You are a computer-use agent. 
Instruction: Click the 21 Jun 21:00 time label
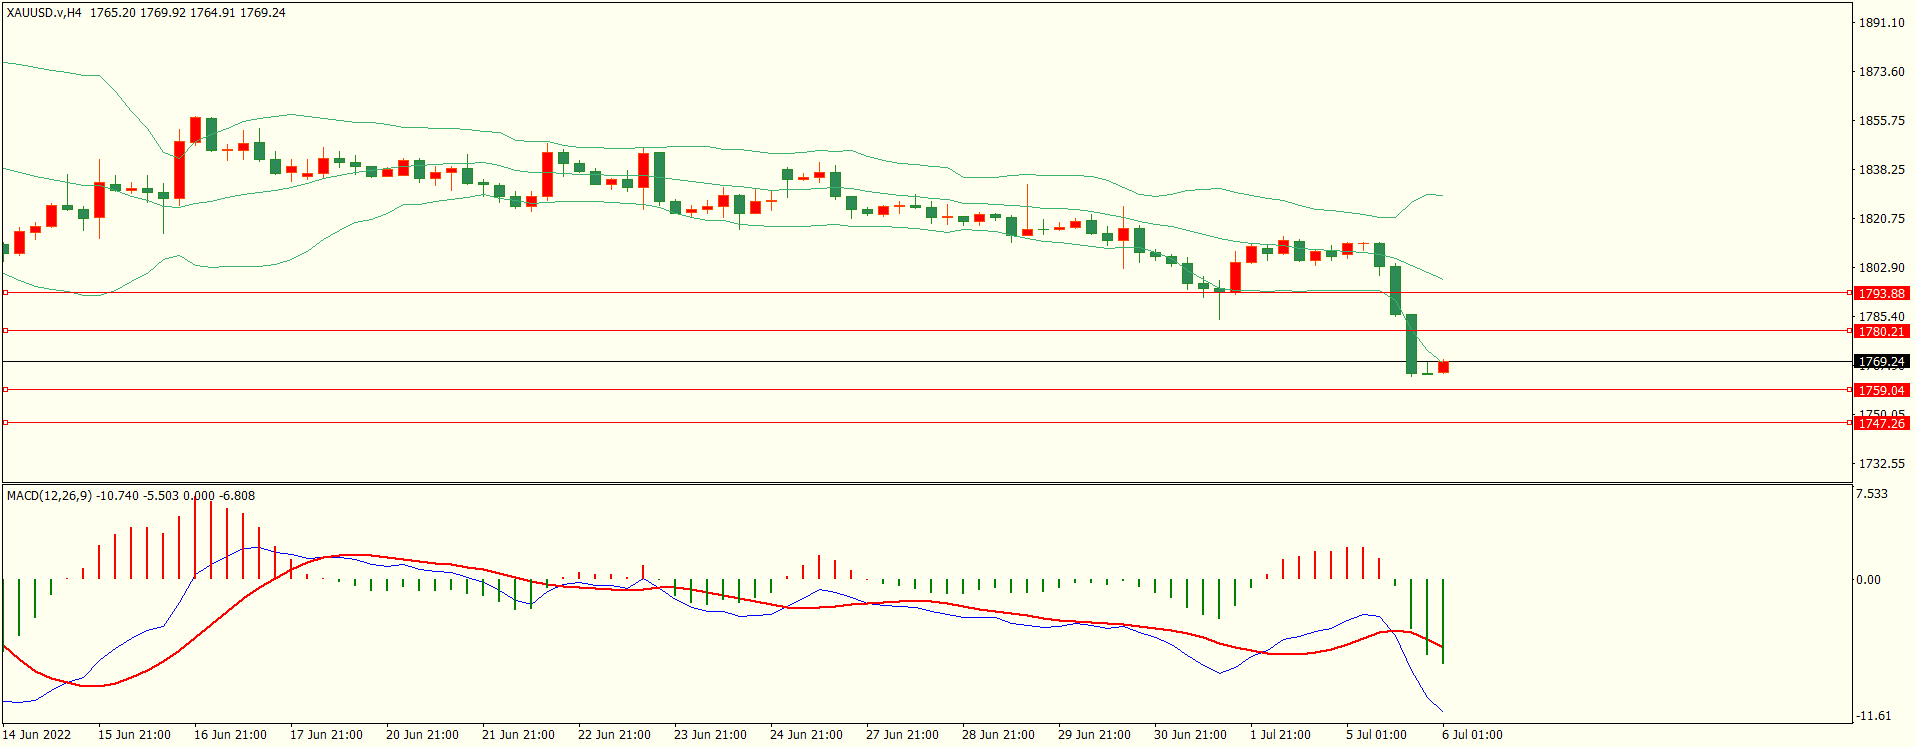(518, 734)
